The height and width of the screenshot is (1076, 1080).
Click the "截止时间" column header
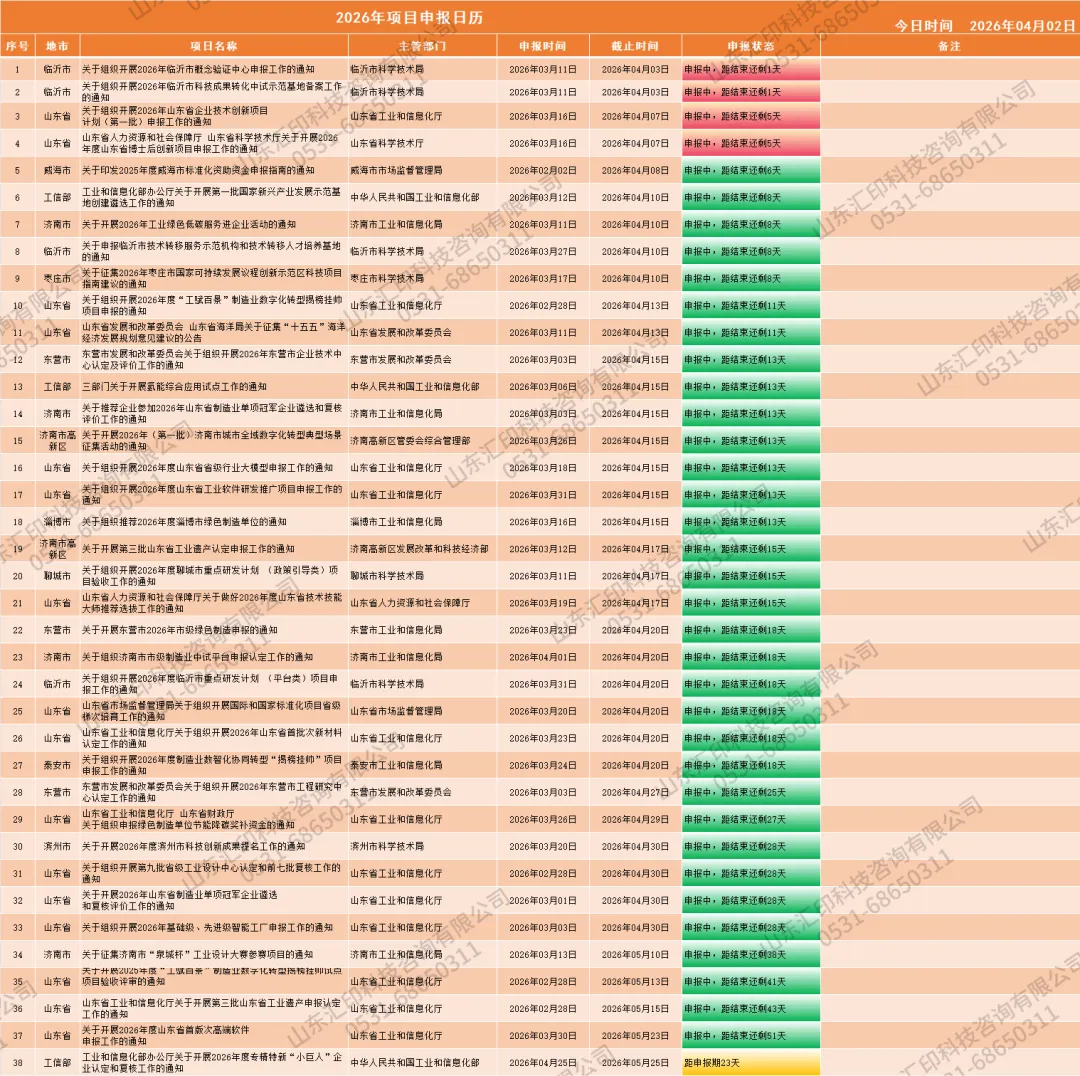(635, 46)
